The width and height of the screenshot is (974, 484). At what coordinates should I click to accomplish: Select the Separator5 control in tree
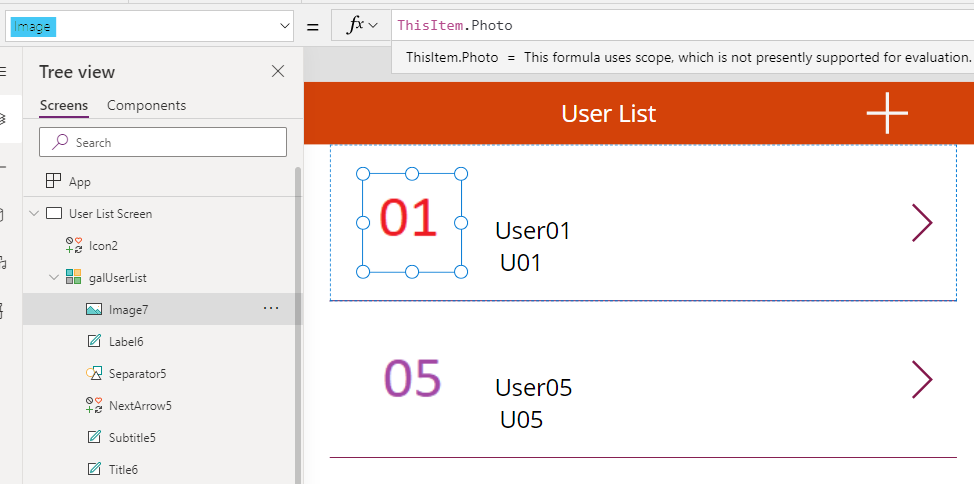[137, 373]
